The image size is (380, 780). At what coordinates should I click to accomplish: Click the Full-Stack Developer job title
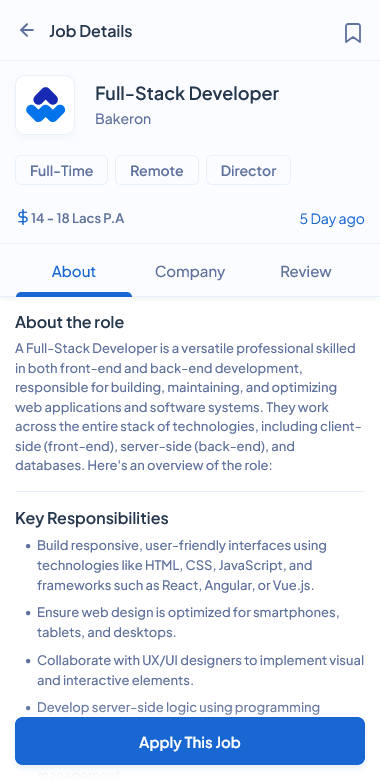pos(187,94)
